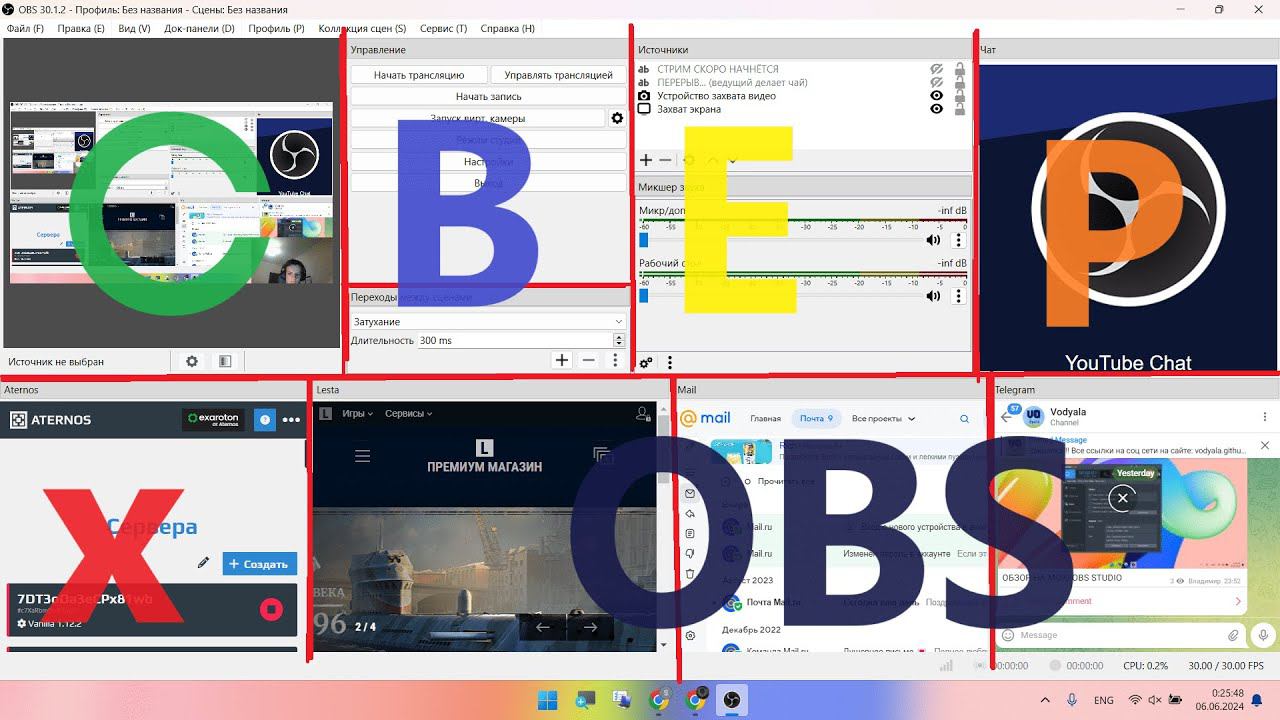Open advanced audio properties gears icon
The image size is (1280, 720).
tap(646, 363)
